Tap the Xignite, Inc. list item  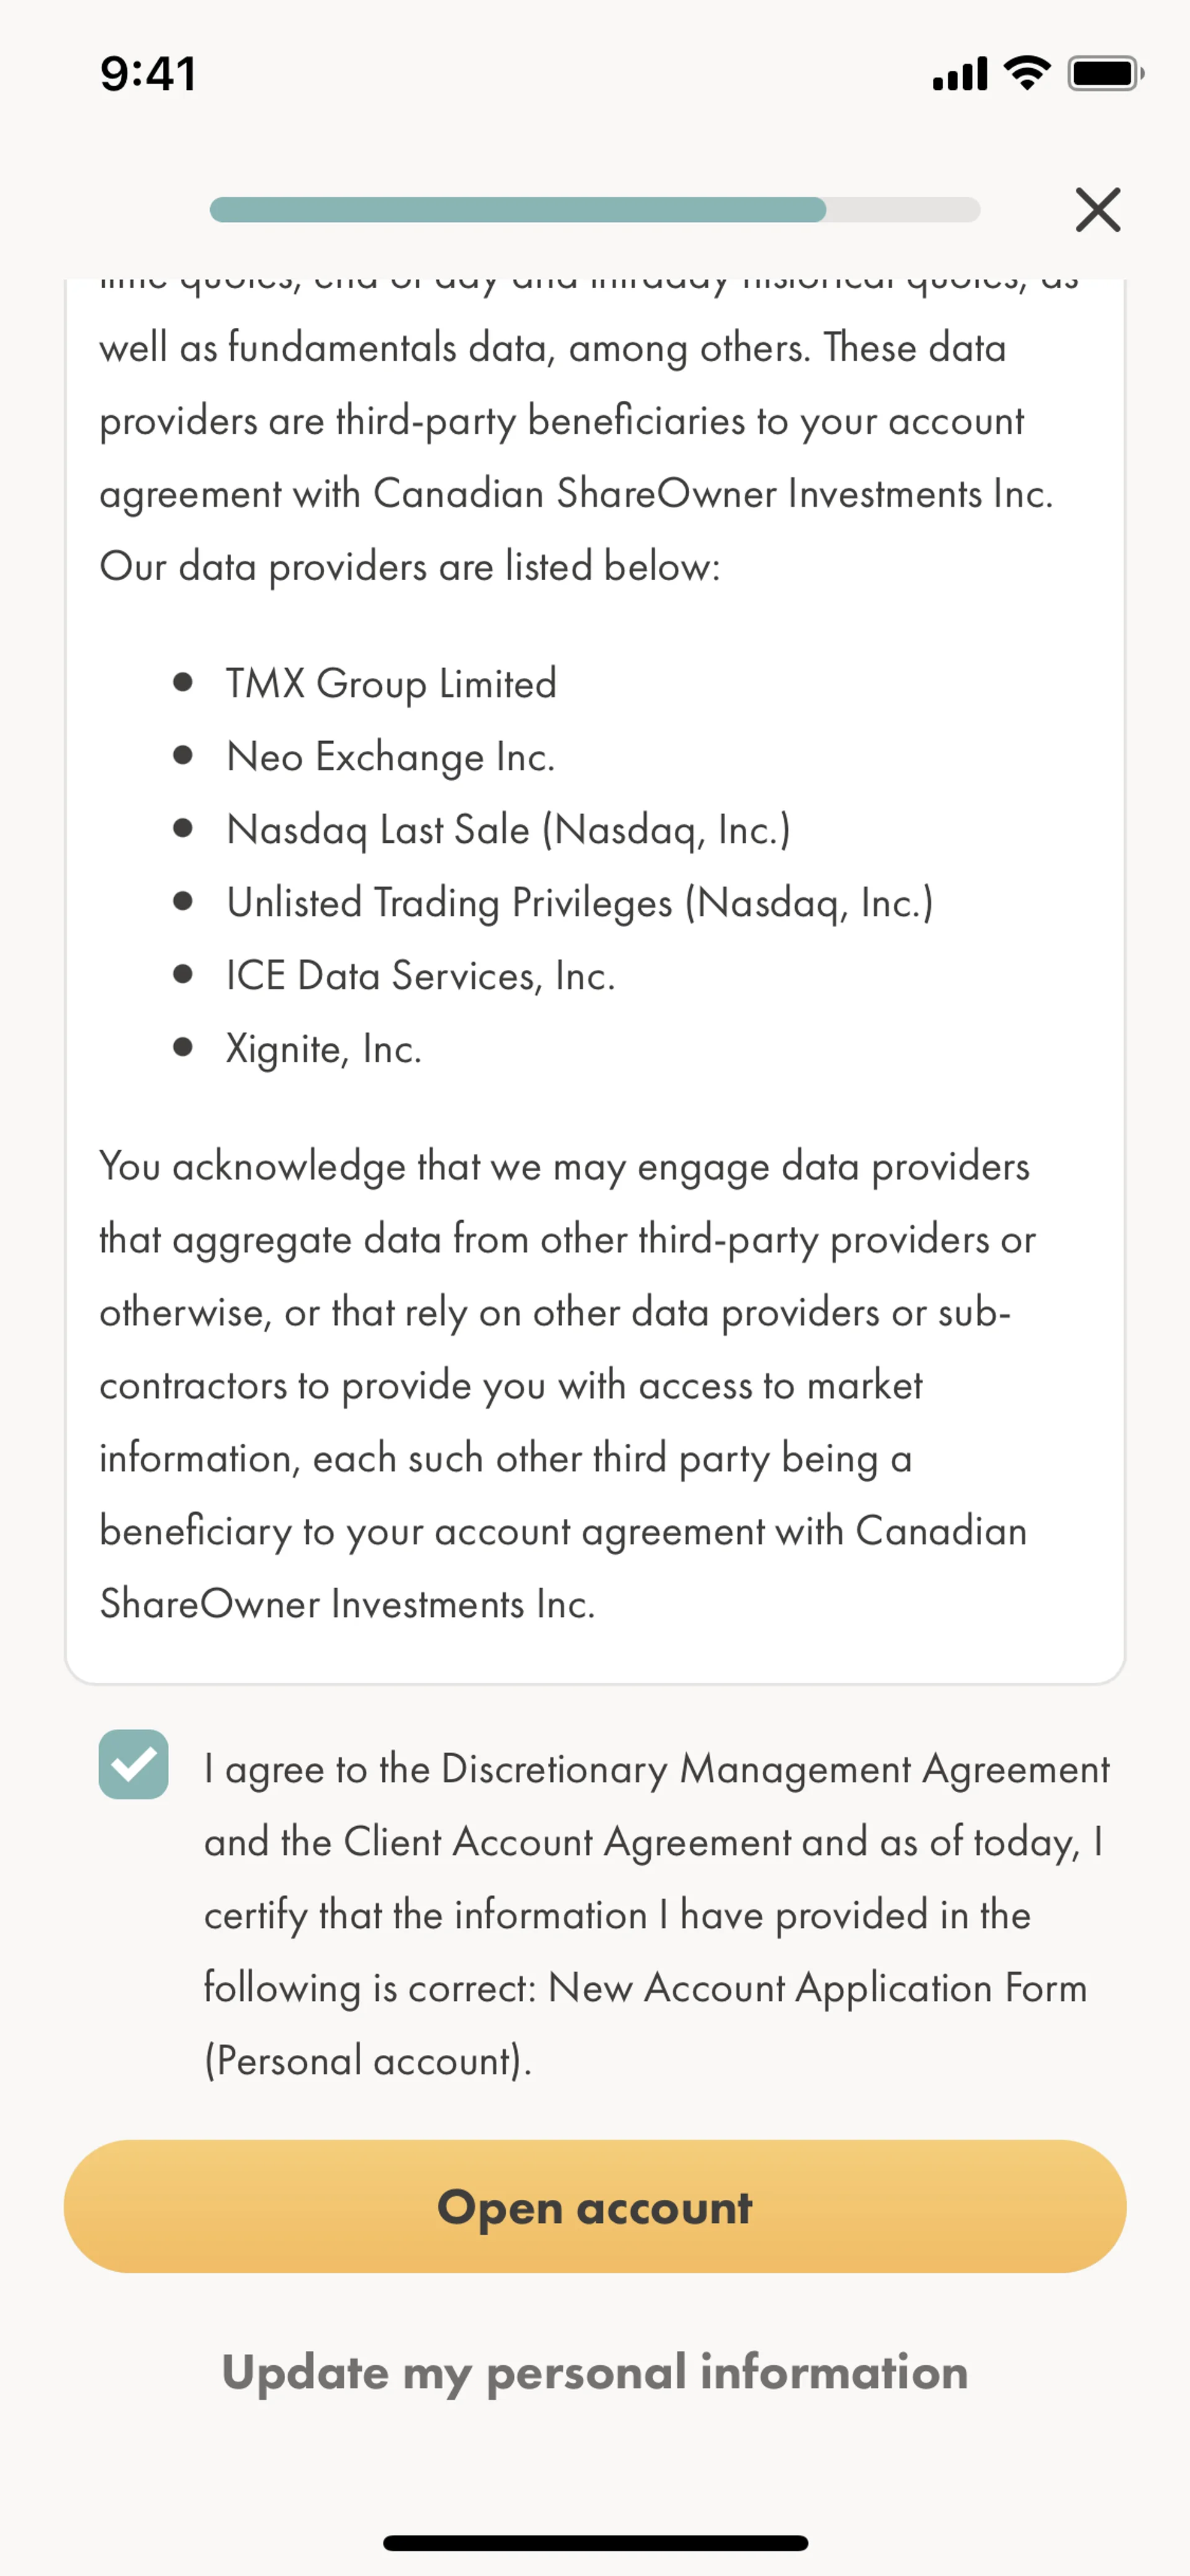coord(324,1049)
